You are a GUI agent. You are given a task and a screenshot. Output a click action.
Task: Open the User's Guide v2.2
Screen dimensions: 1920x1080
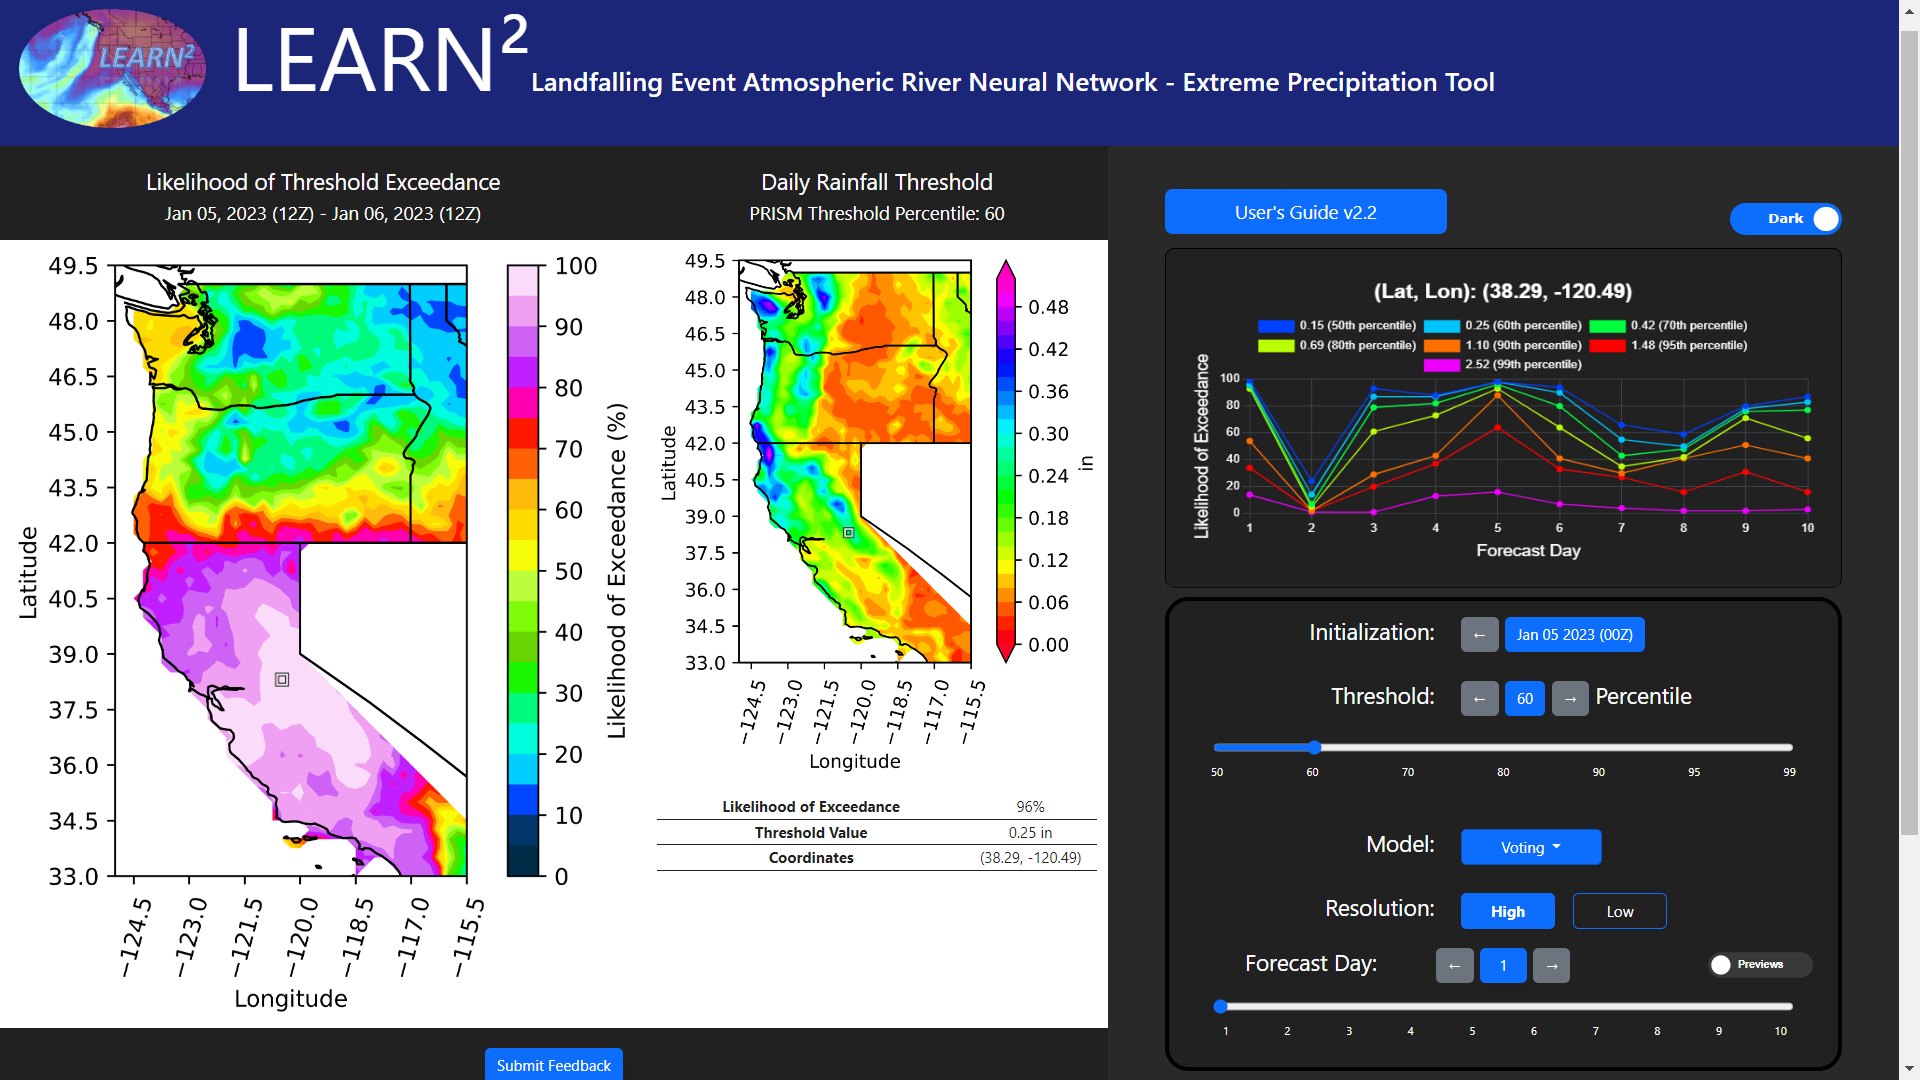coord(1305,212)
